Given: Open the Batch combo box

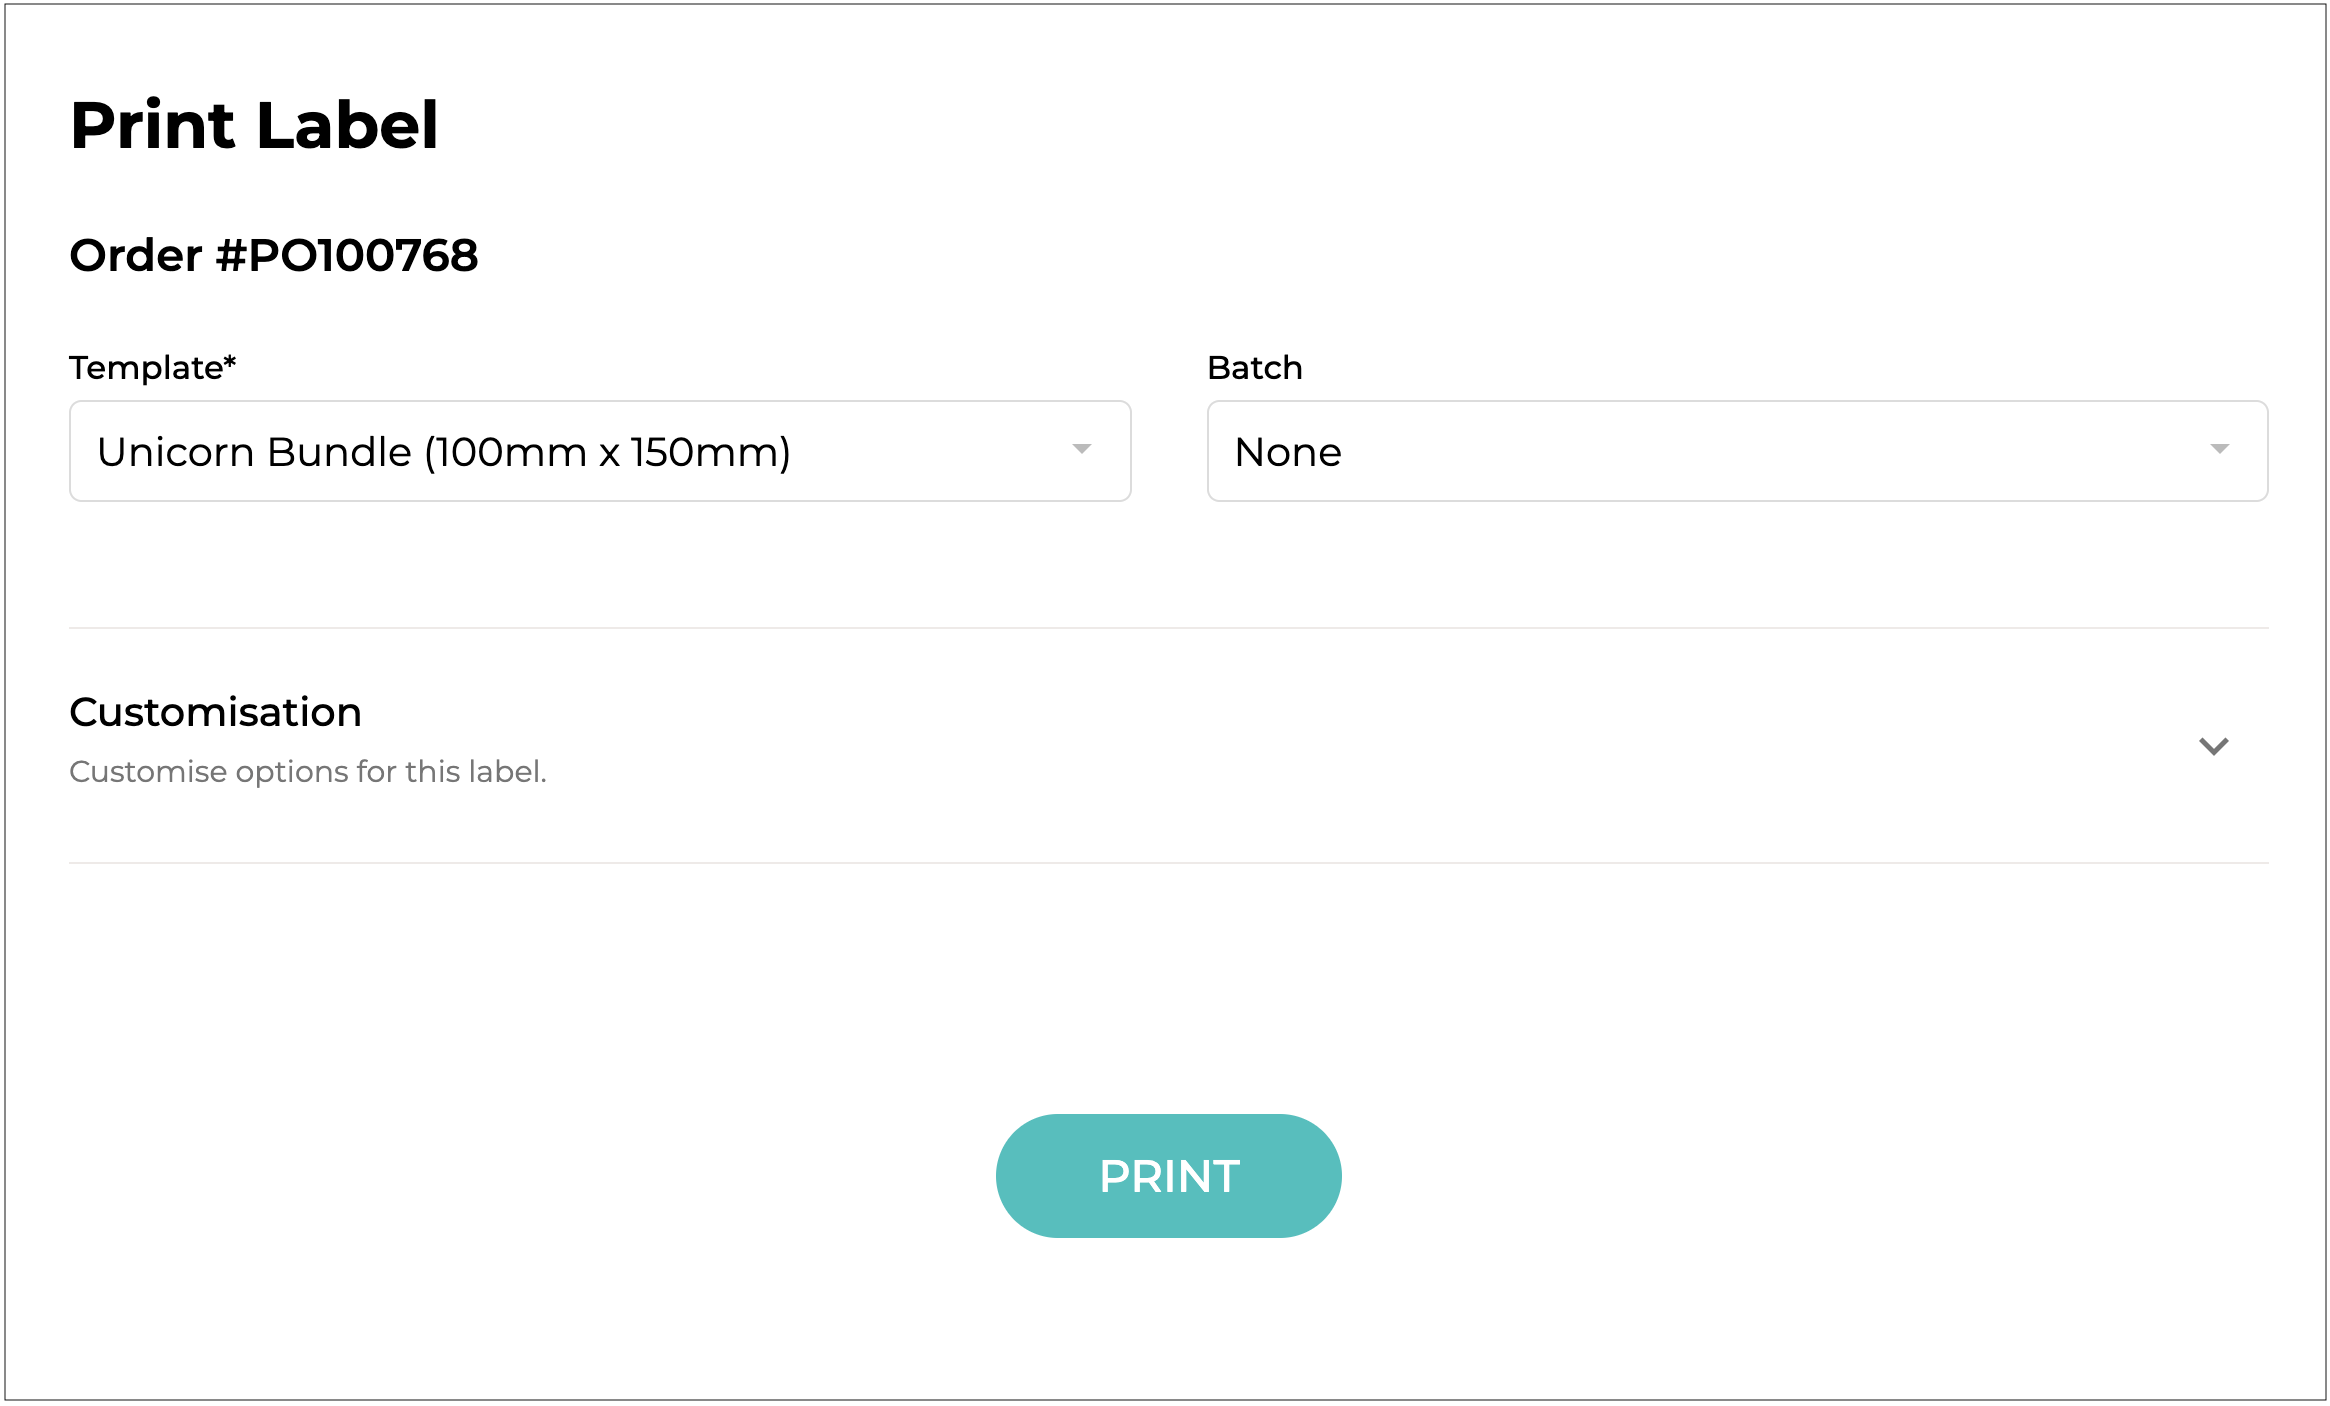Looking at the screenshot, I should pyautogui.click(x=1736, y=451).
